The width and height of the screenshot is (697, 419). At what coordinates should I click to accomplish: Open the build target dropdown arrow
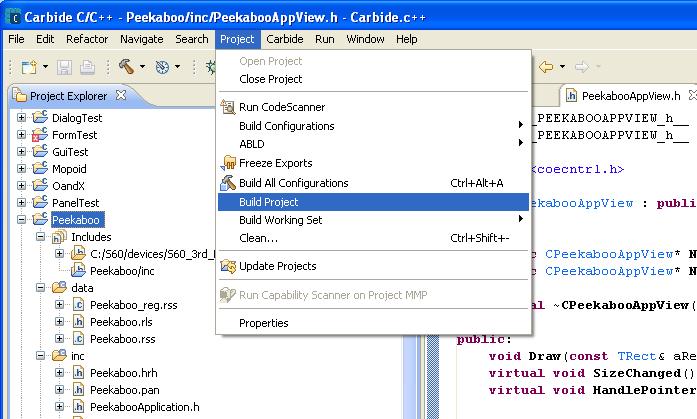coord(177,67)
